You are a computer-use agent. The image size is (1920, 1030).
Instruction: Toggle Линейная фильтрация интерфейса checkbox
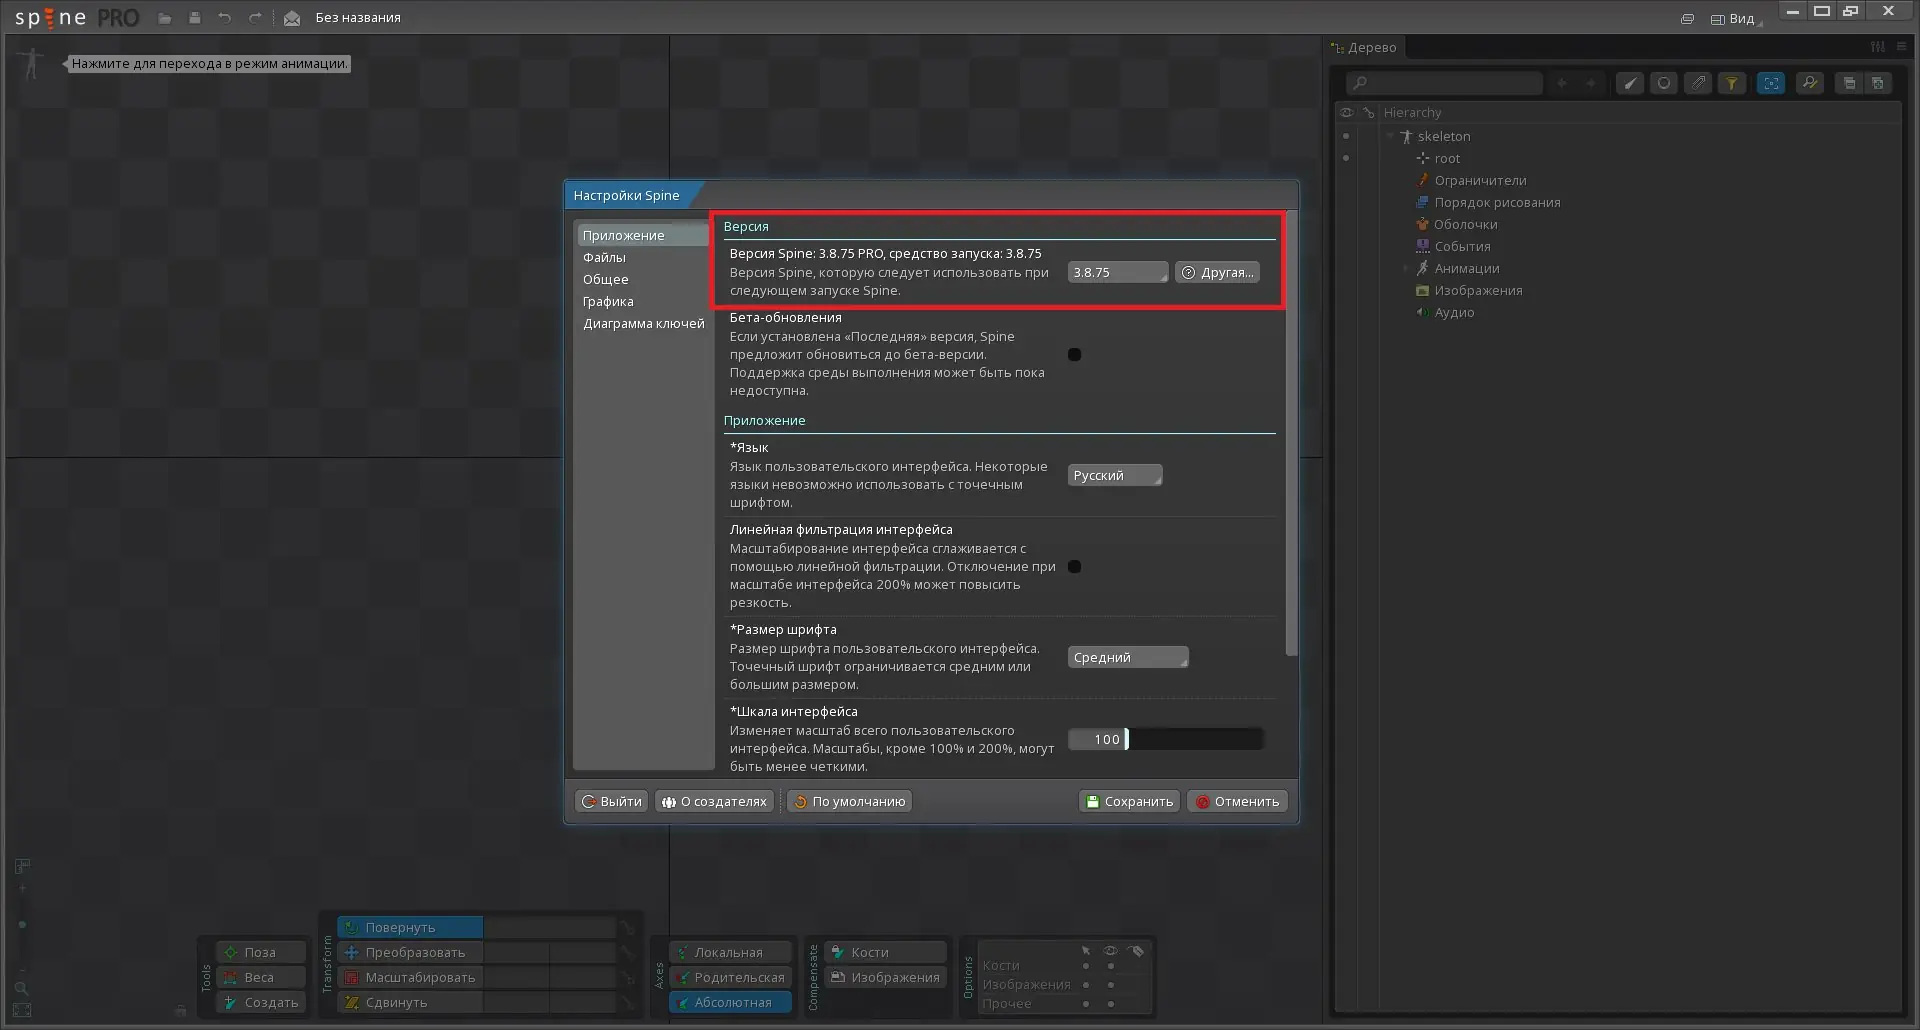1075,567
